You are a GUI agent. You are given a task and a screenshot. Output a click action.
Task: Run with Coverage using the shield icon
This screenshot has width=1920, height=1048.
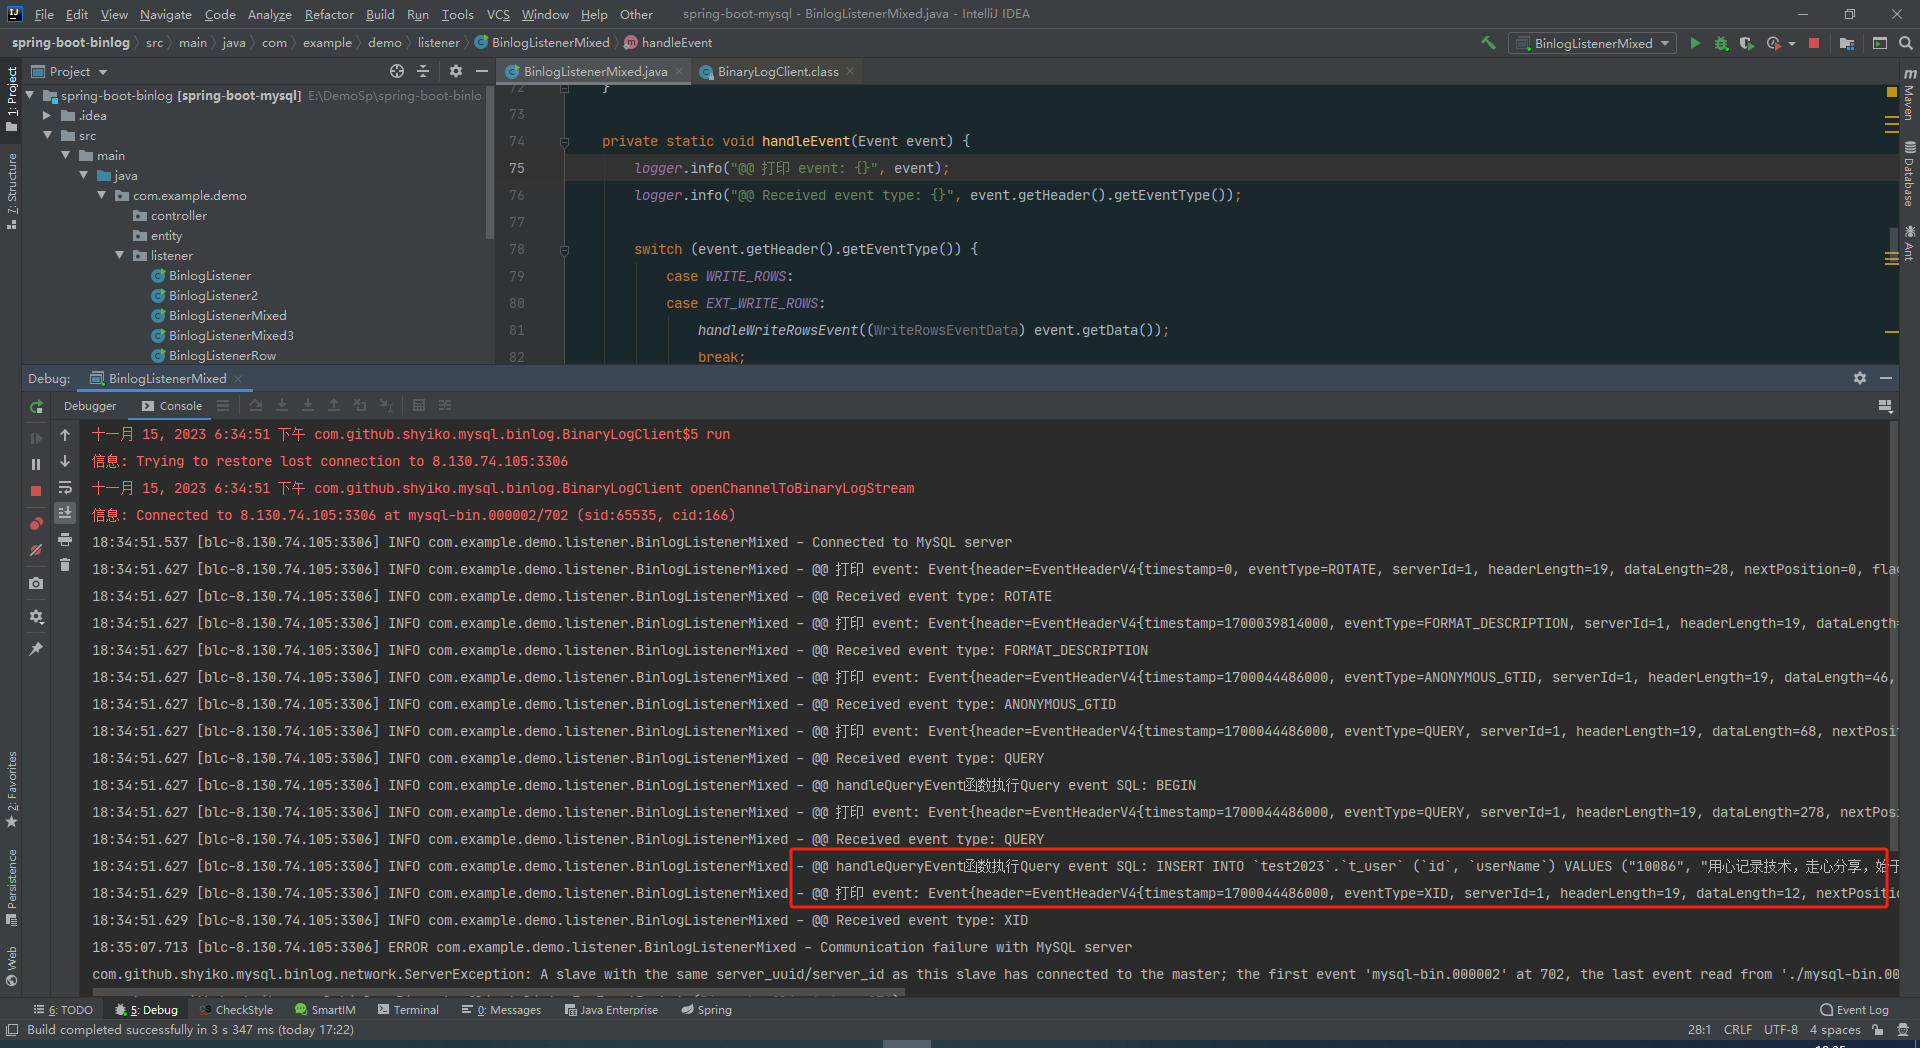coord(1746,43)
